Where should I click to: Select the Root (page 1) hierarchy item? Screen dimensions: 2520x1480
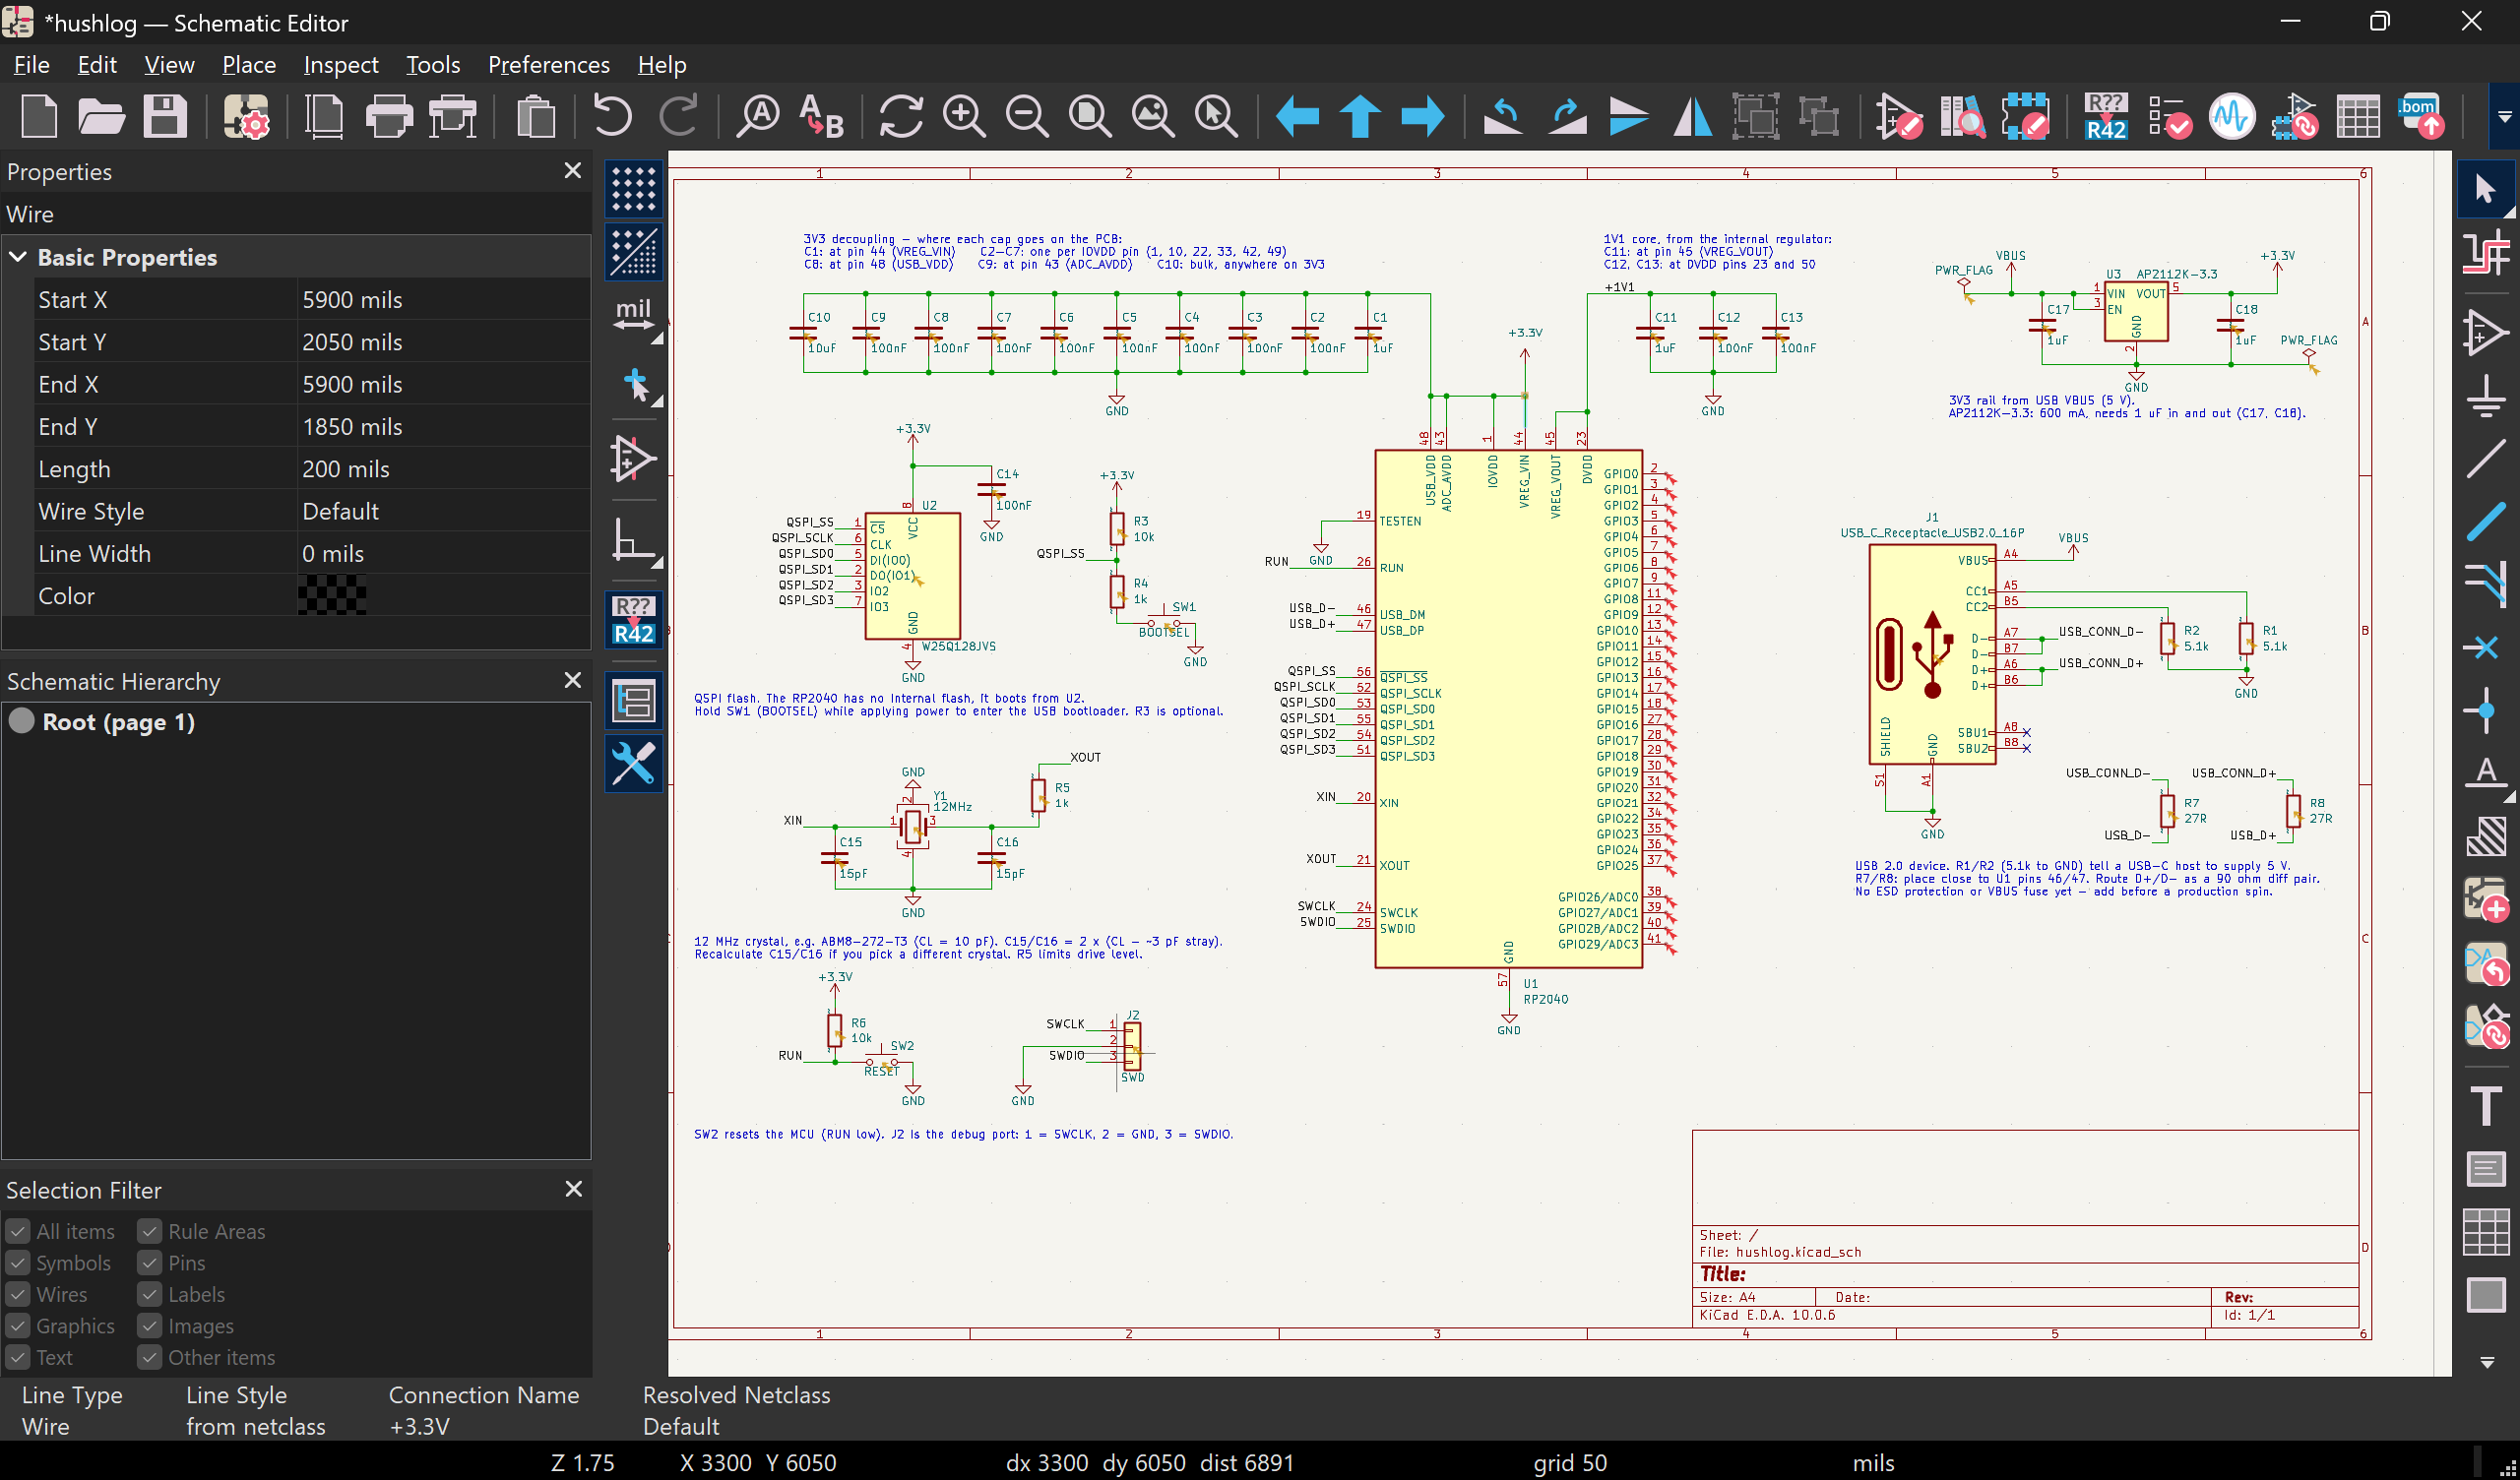click(118, 722)
